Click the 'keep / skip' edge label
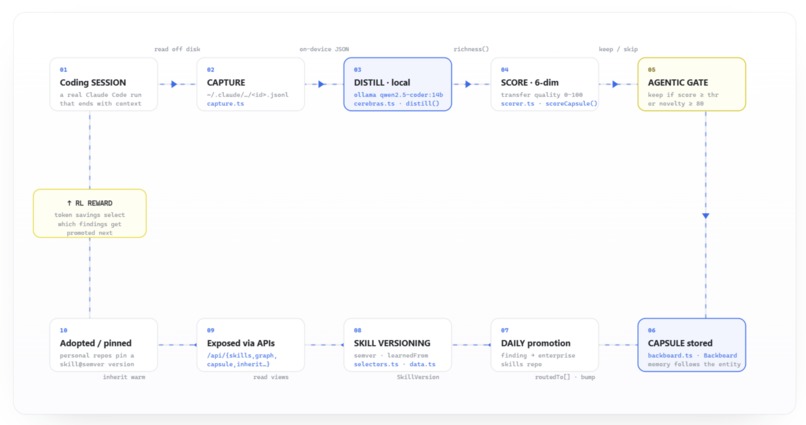 coord(618,49)
